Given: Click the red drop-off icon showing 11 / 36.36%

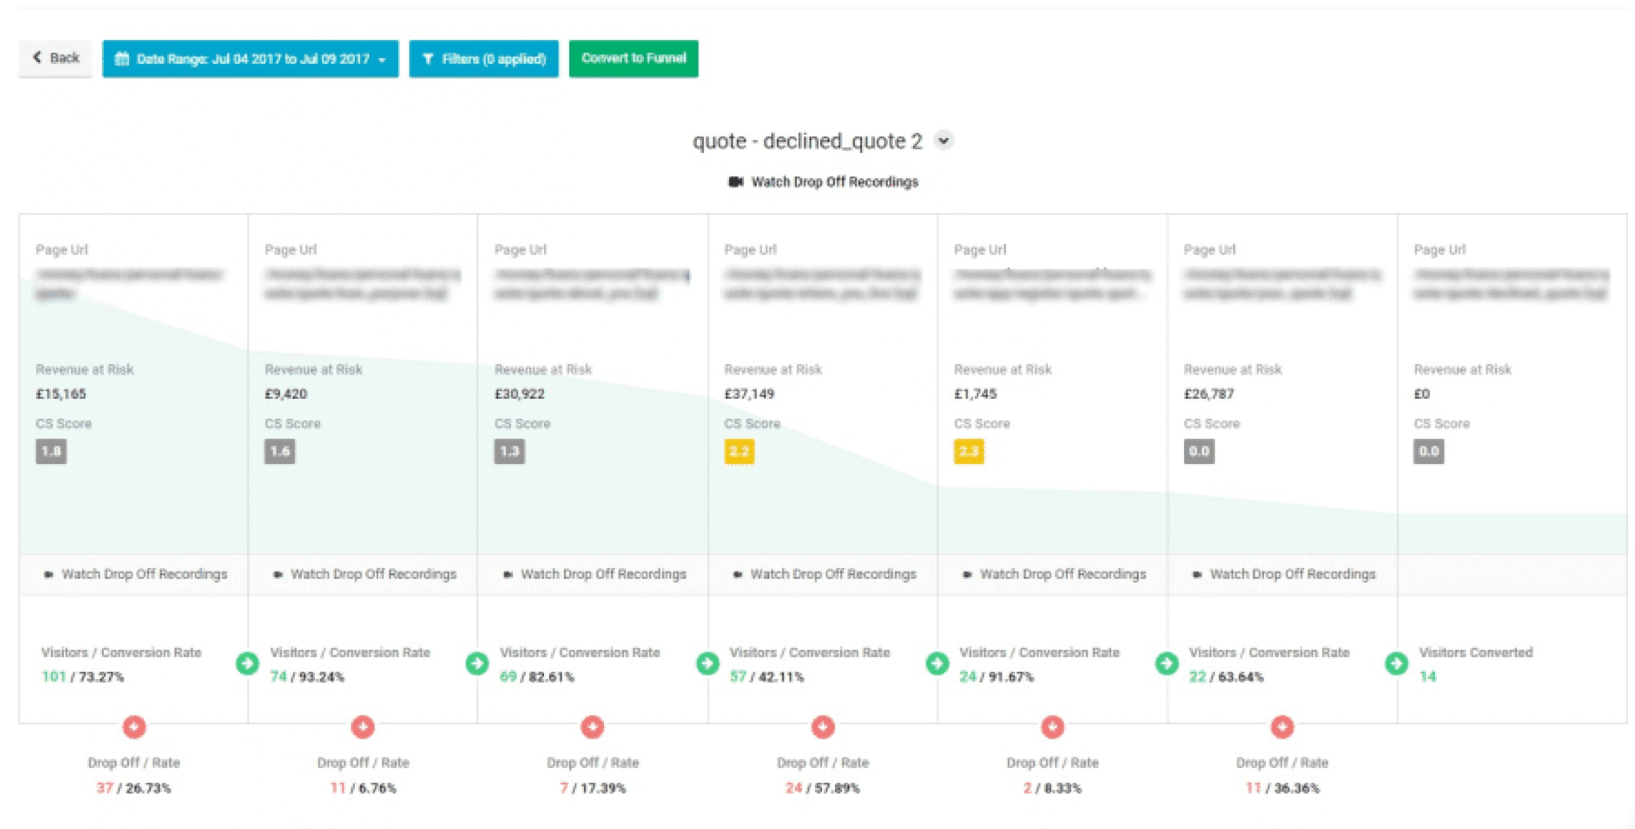Looking at the screenshot, I should point(1282,727).
